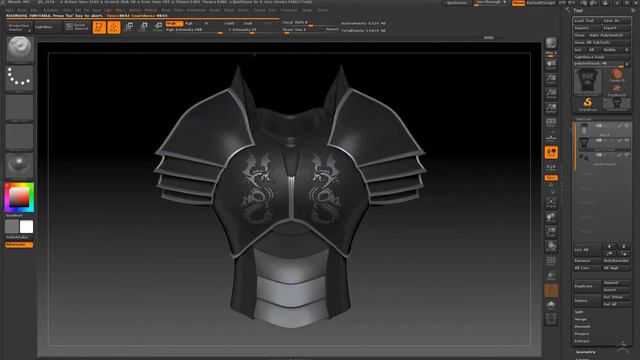Select the white main color swatch
This screenshot has height=360, width=640.
click(27, 227)
